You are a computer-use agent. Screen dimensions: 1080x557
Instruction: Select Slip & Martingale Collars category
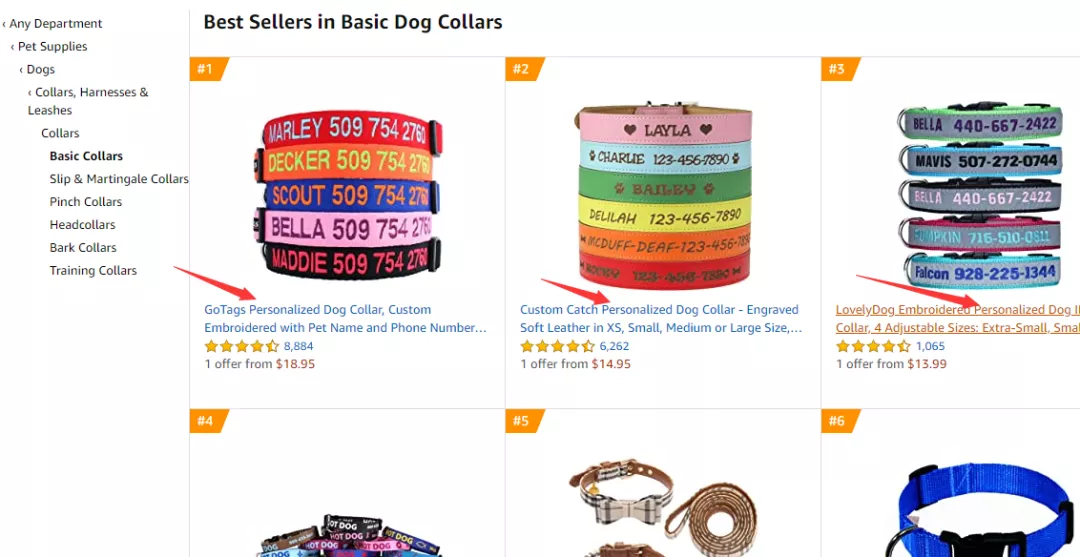119,179
